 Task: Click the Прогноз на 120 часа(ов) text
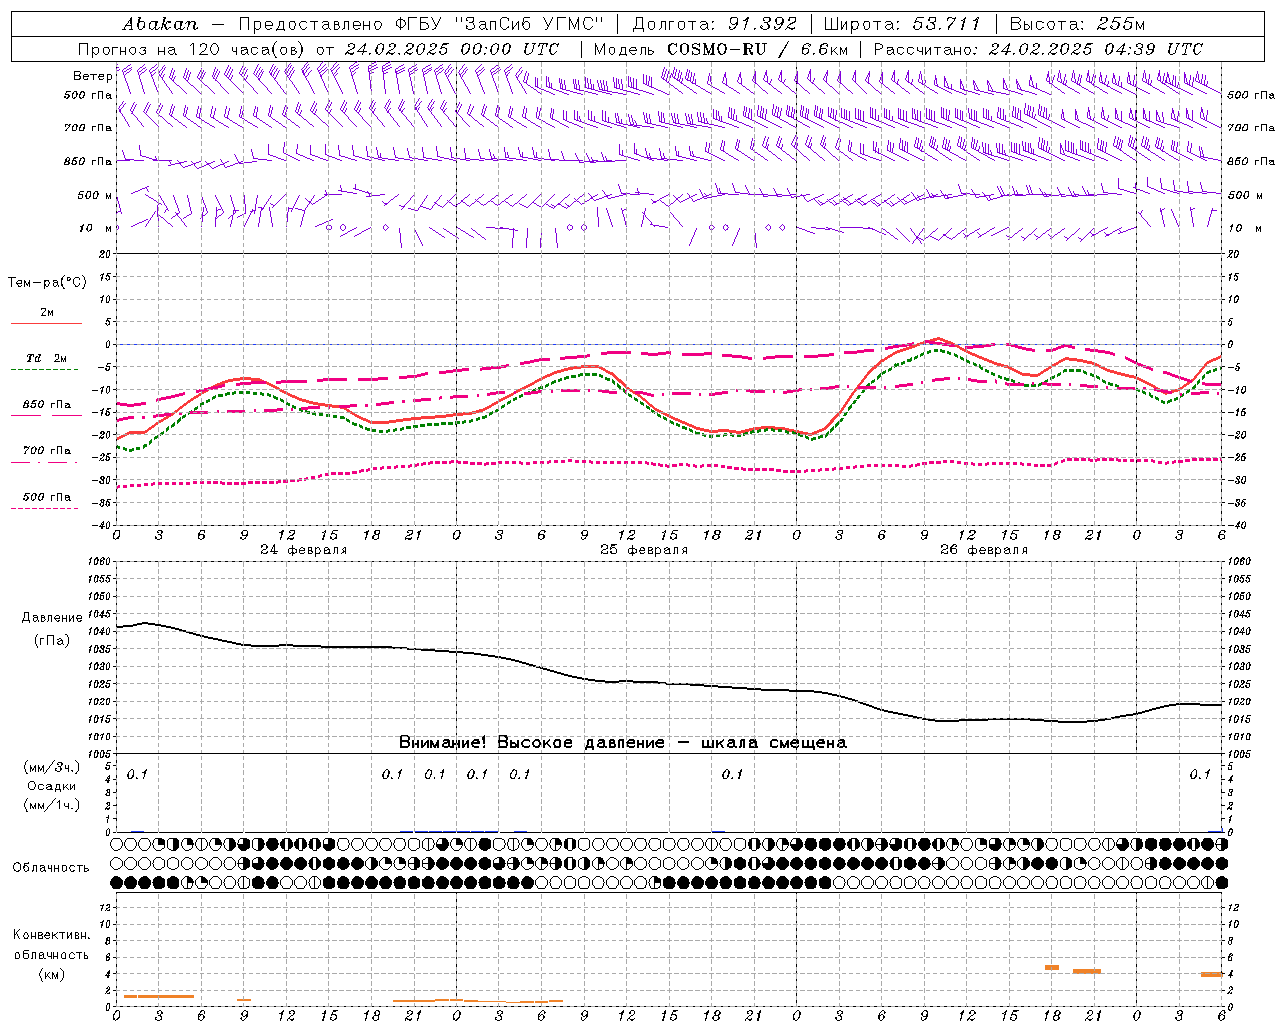click(x=193, y=49)
